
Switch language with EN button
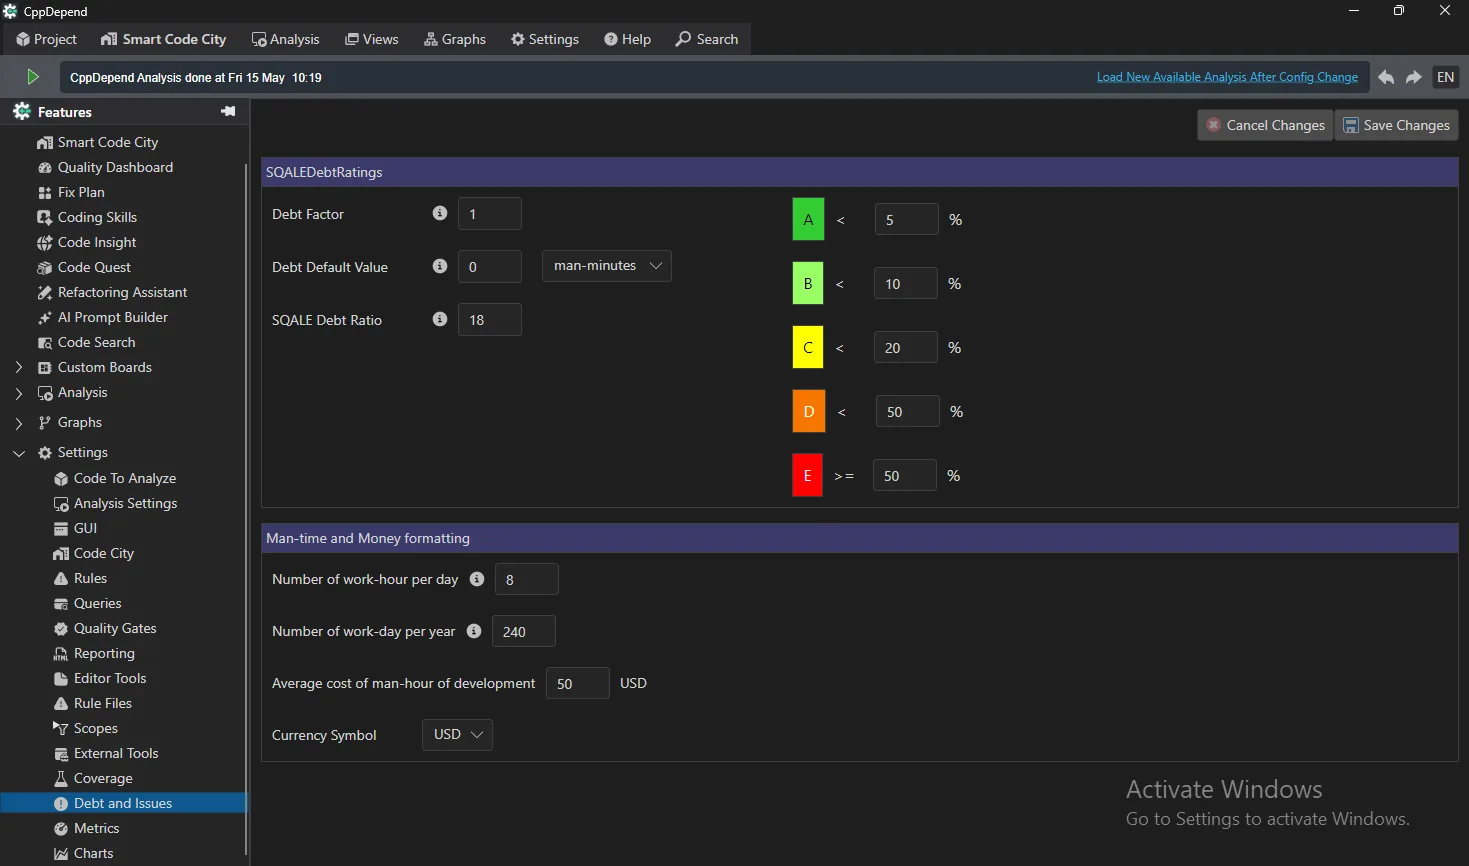pyautogui.click(x=1446, y=77)
